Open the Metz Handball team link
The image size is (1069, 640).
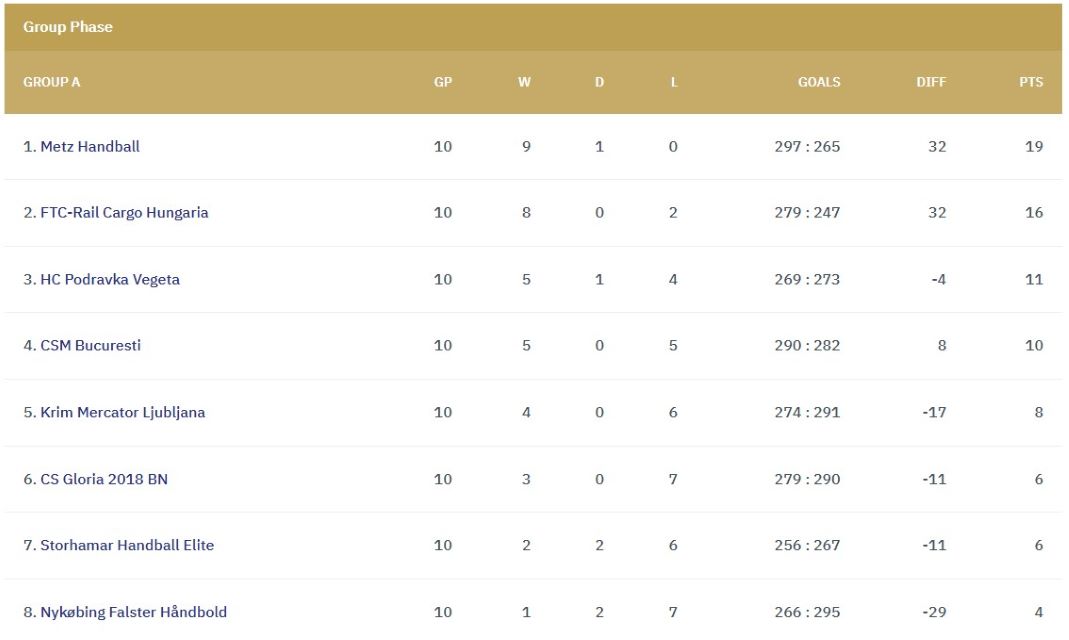(89, 147)
